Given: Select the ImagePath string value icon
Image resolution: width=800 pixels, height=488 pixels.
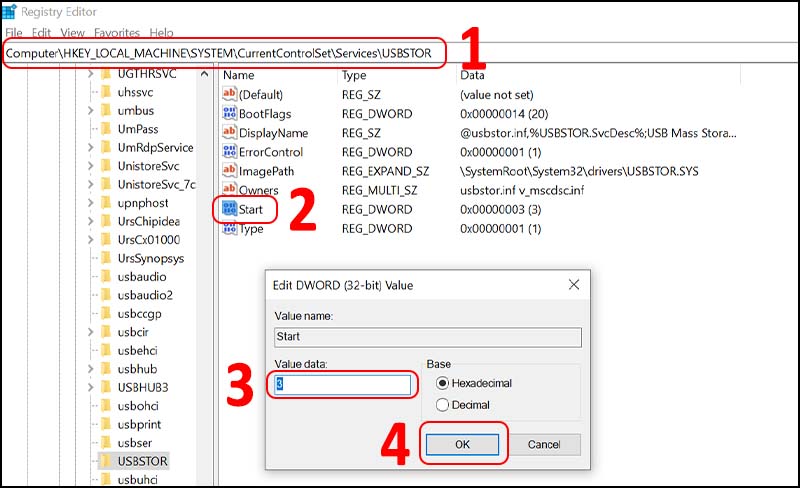Looking at the screenshot, I should [230, 170].
